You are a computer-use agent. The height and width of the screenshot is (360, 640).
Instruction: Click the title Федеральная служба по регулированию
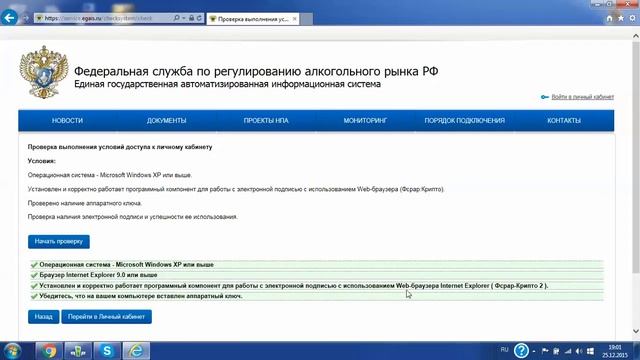click(x=256, y=71)
